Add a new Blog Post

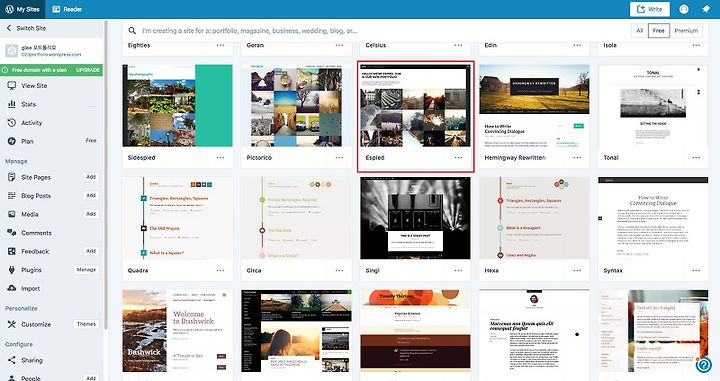click(x=91, y=195)
